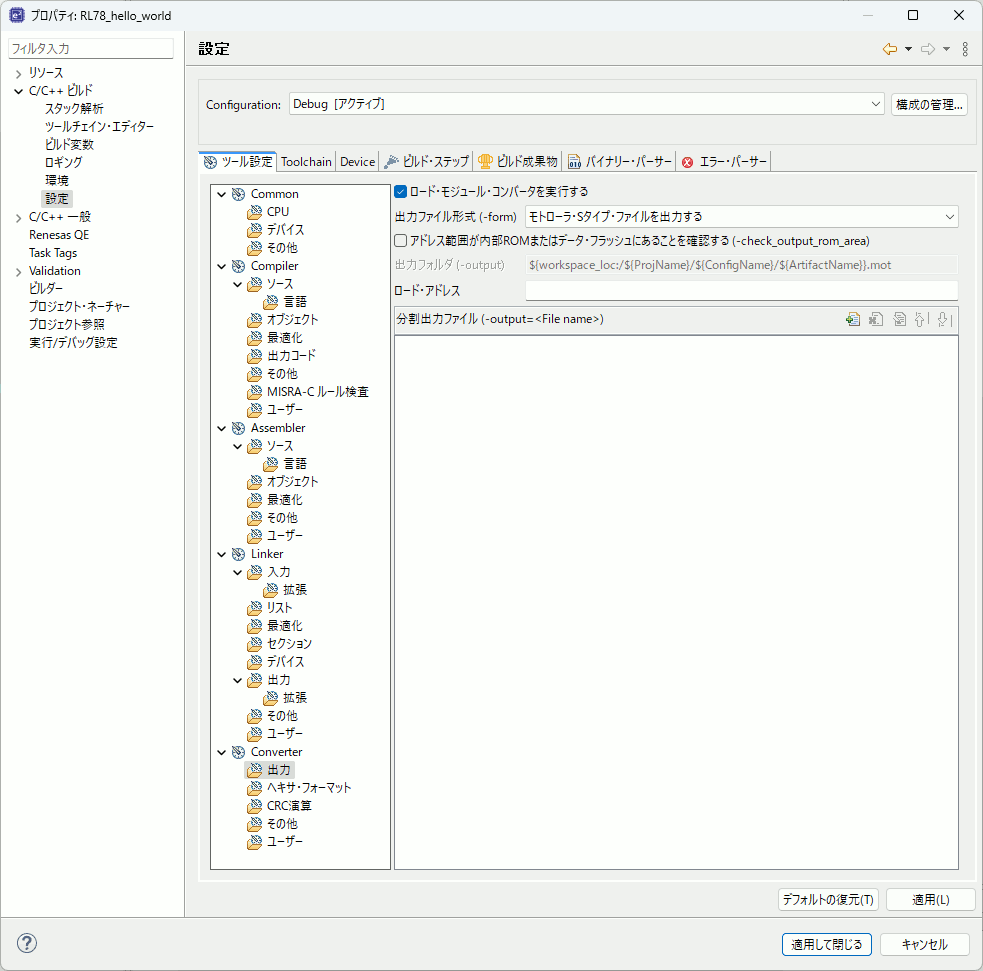Collapse the Linker tree node
Screen dimensions: 983x971
(x=221, y=554)
